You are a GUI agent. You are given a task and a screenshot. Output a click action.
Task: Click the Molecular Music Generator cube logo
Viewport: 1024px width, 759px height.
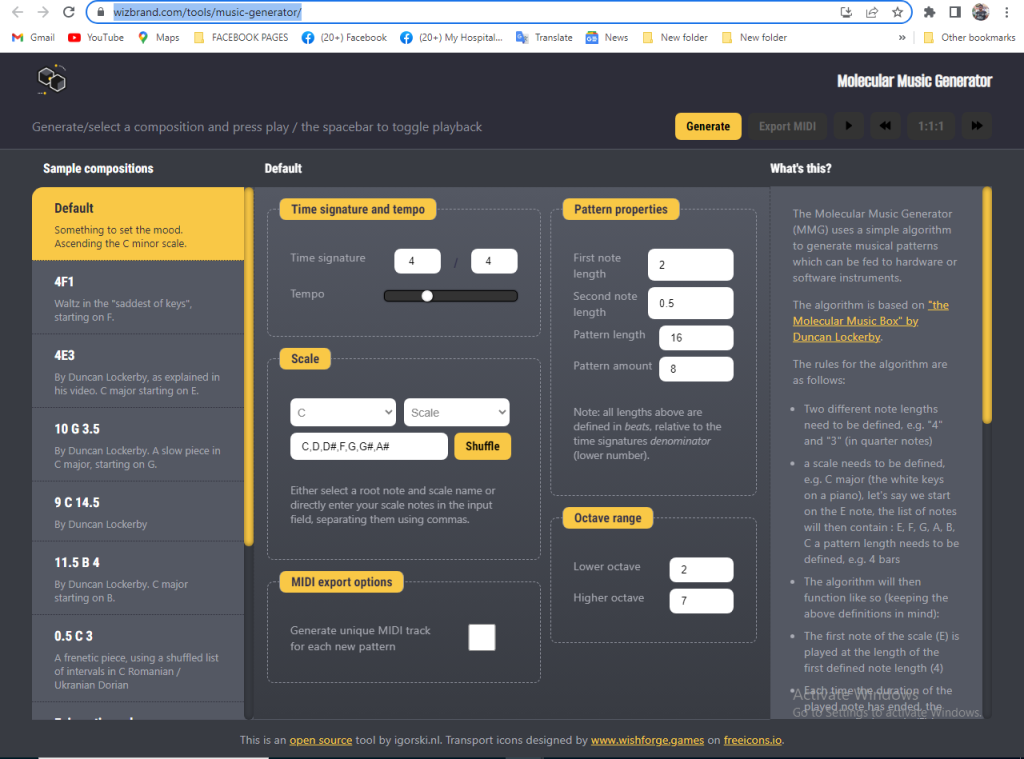point(52,80)
